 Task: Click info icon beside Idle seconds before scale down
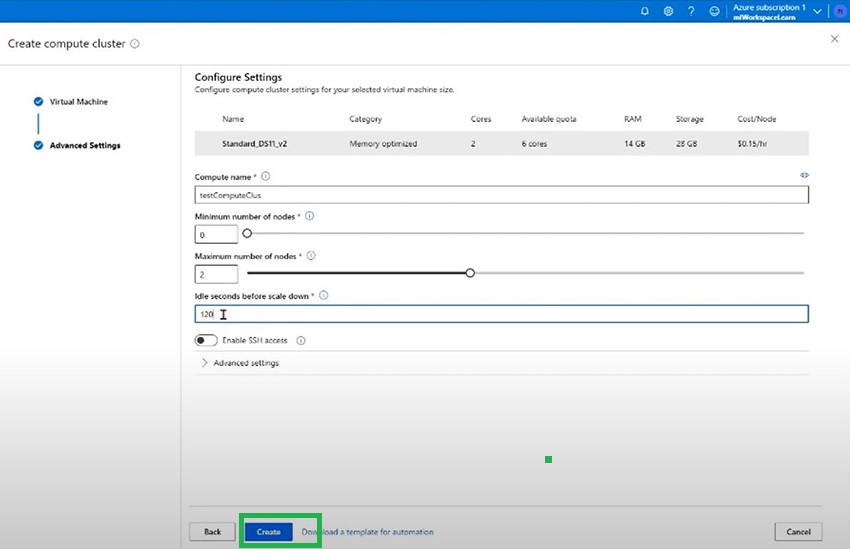point(323,296)
